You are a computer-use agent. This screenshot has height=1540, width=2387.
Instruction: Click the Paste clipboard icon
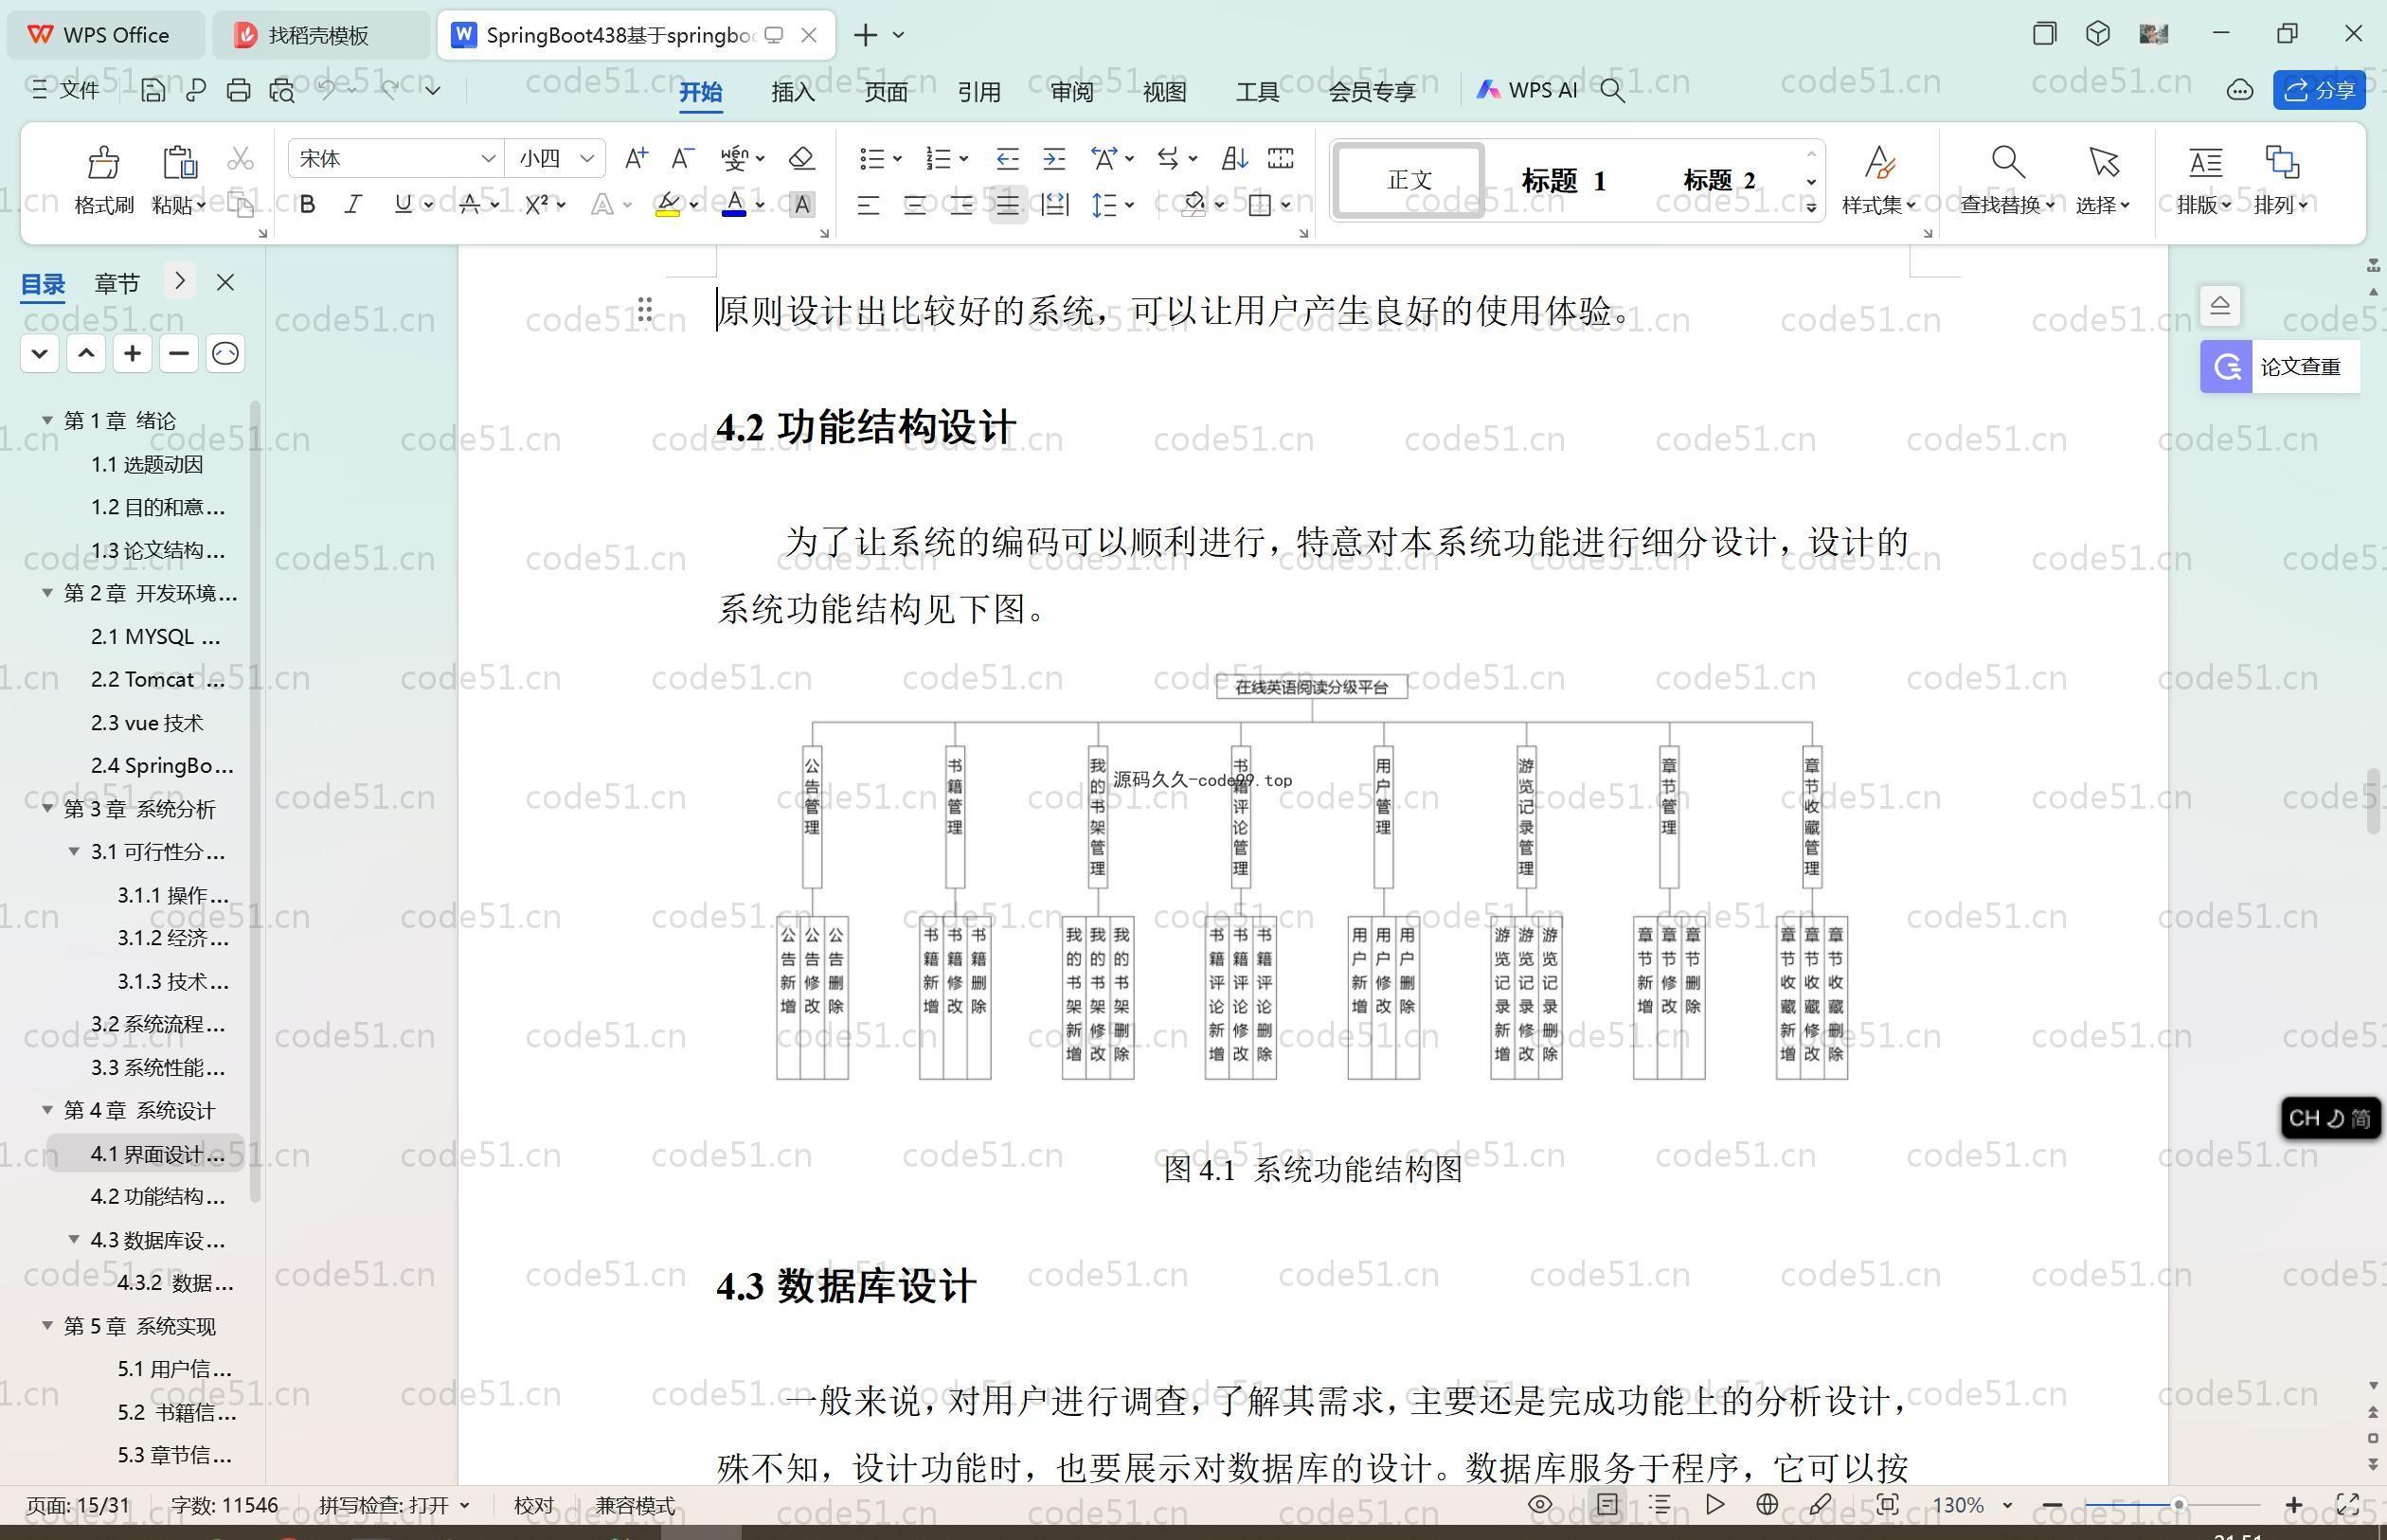179,161
